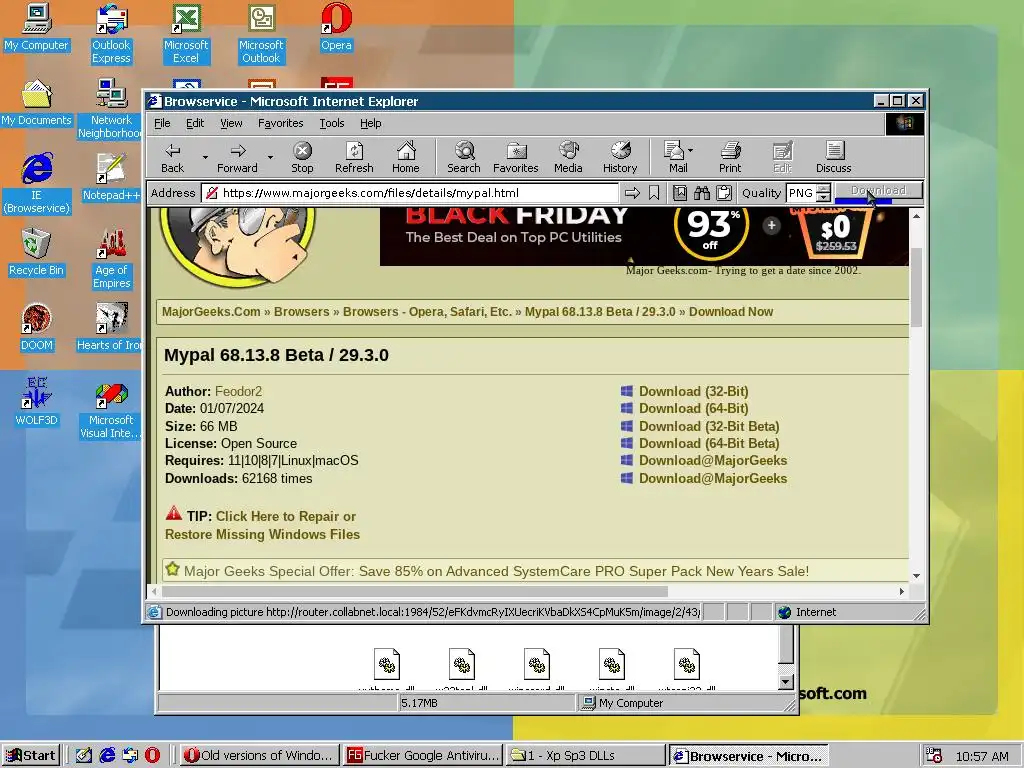Select the WOLF3D desktop icon
1024x768 pixels.
pos(37,402)
